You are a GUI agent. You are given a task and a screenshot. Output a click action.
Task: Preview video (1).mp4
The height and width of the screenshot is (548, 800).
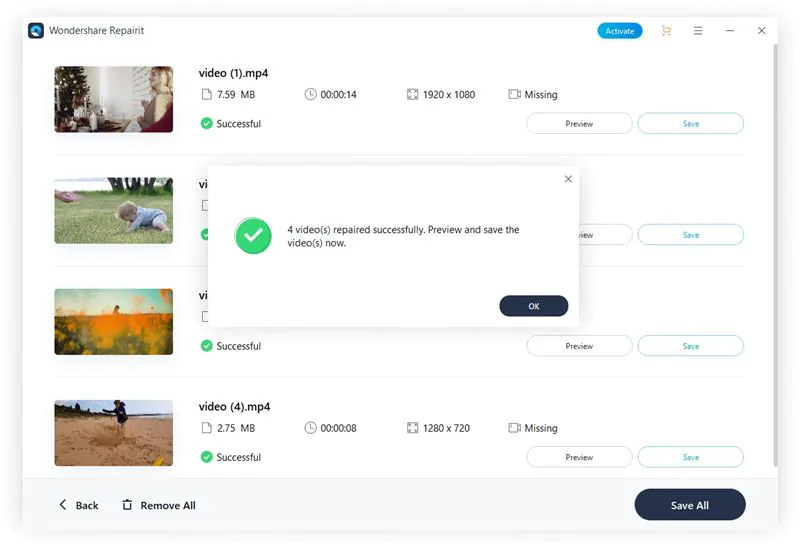(x=579, y=124)
